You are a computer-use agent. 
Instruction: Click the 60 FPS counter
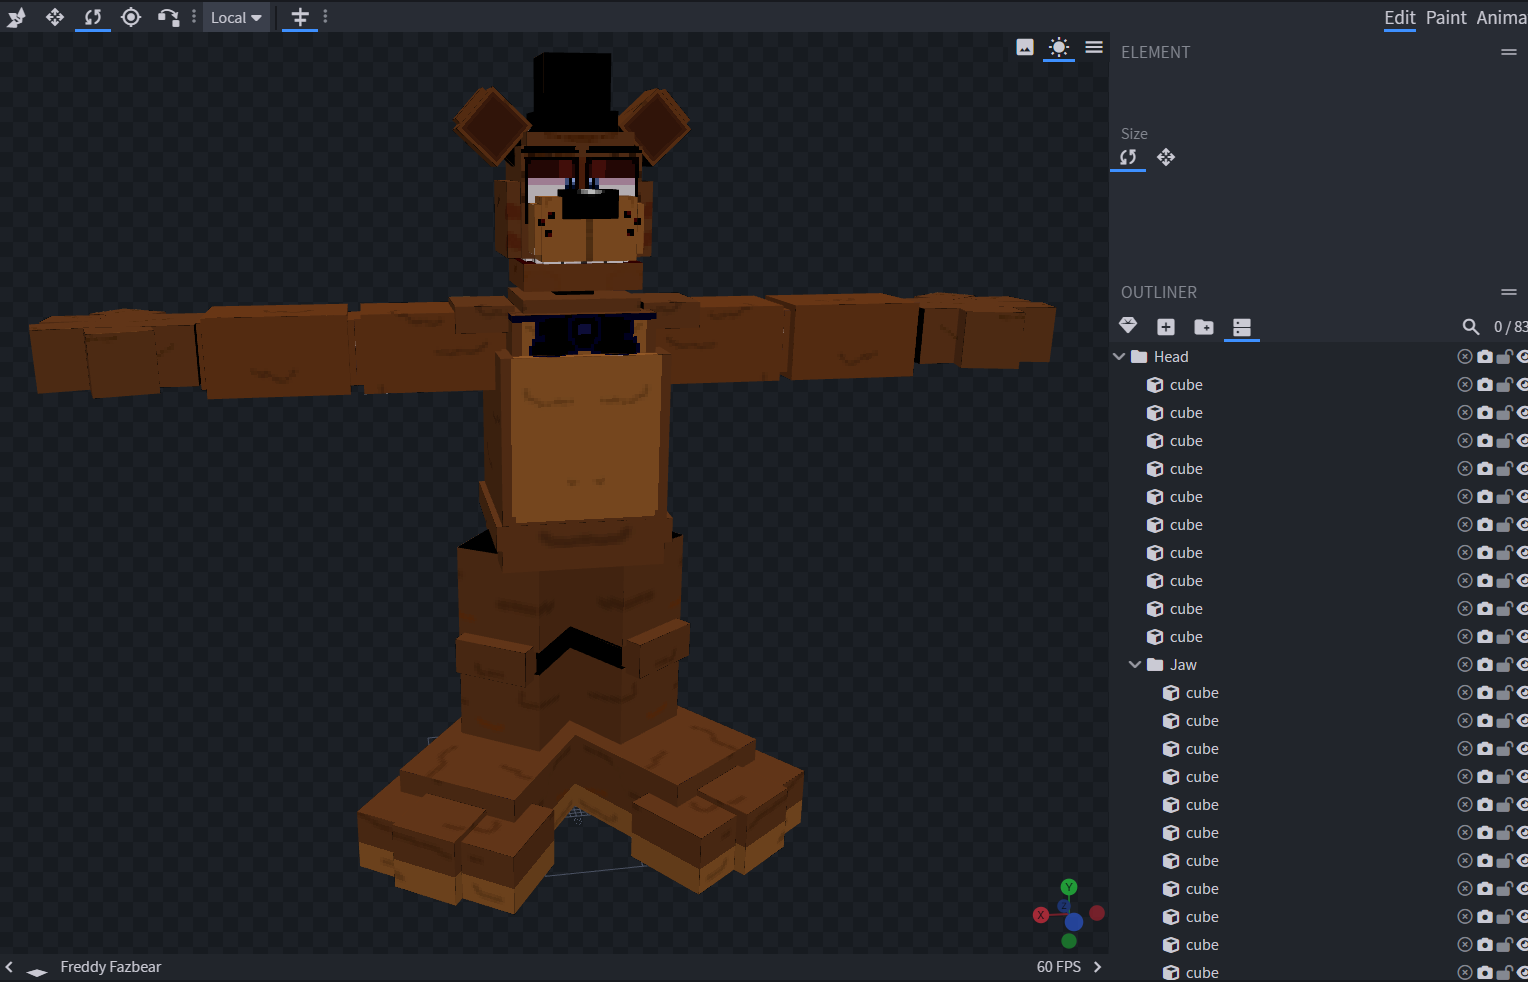[1059, 967]
